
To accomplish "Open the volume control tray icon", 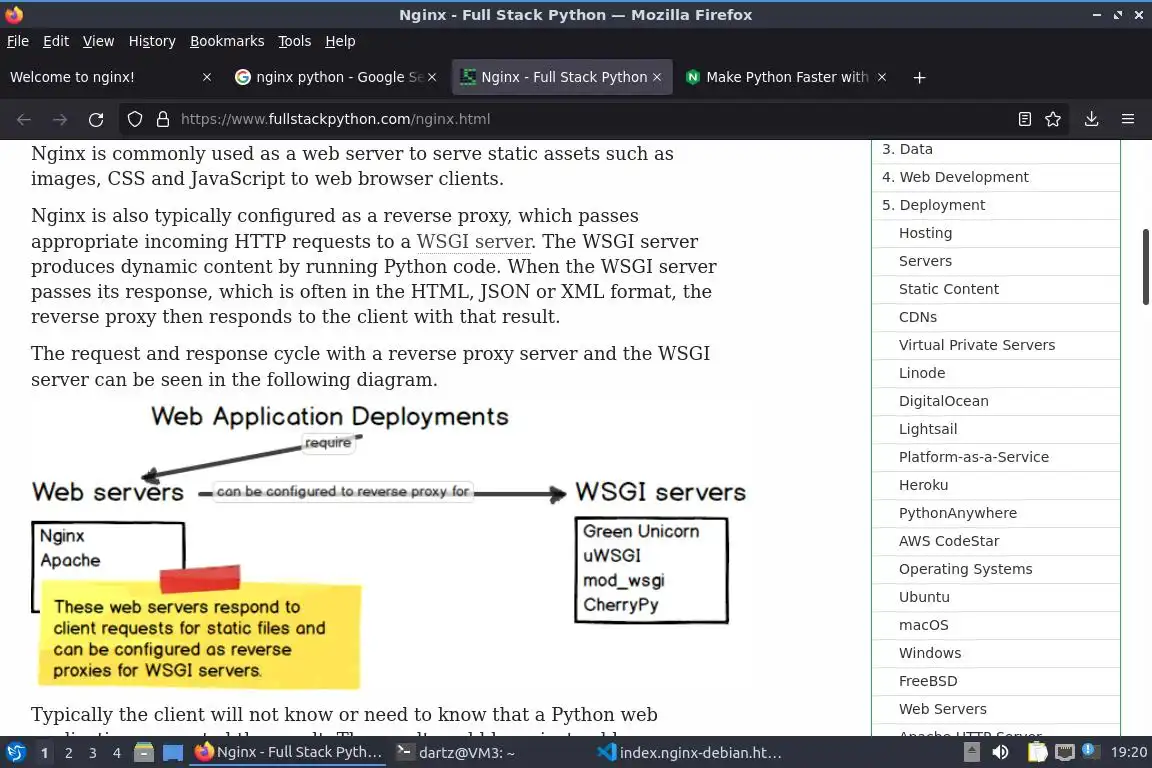I will click(x=1000, y=753).
